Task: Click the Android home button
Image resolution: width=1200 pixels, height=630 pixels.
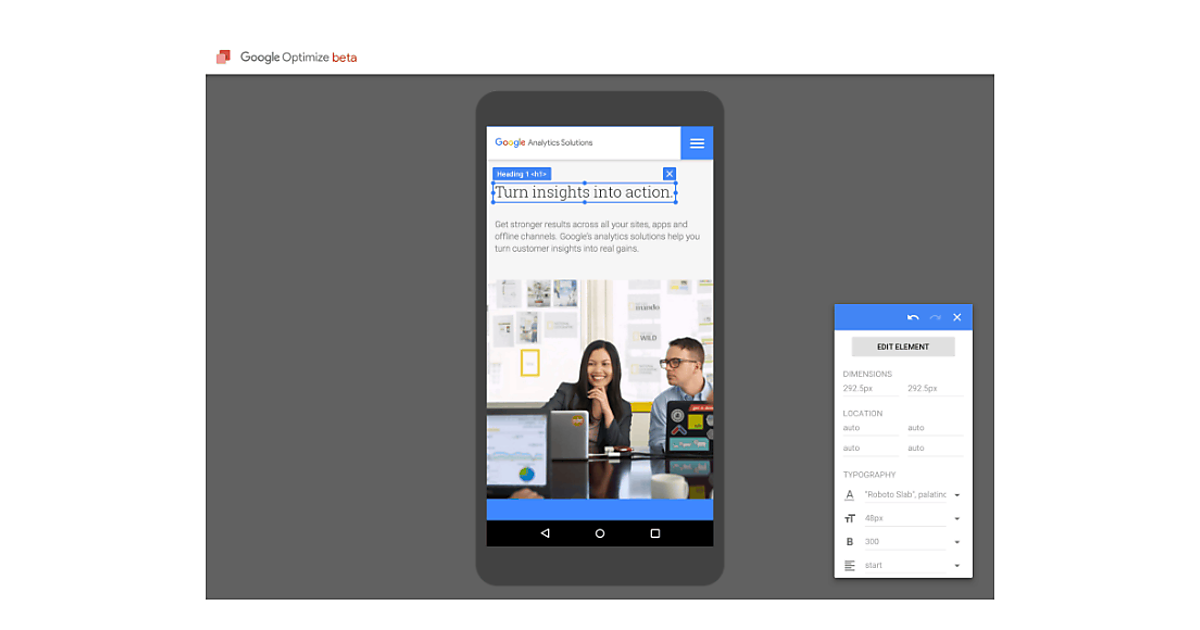Action: click(600, 533)
